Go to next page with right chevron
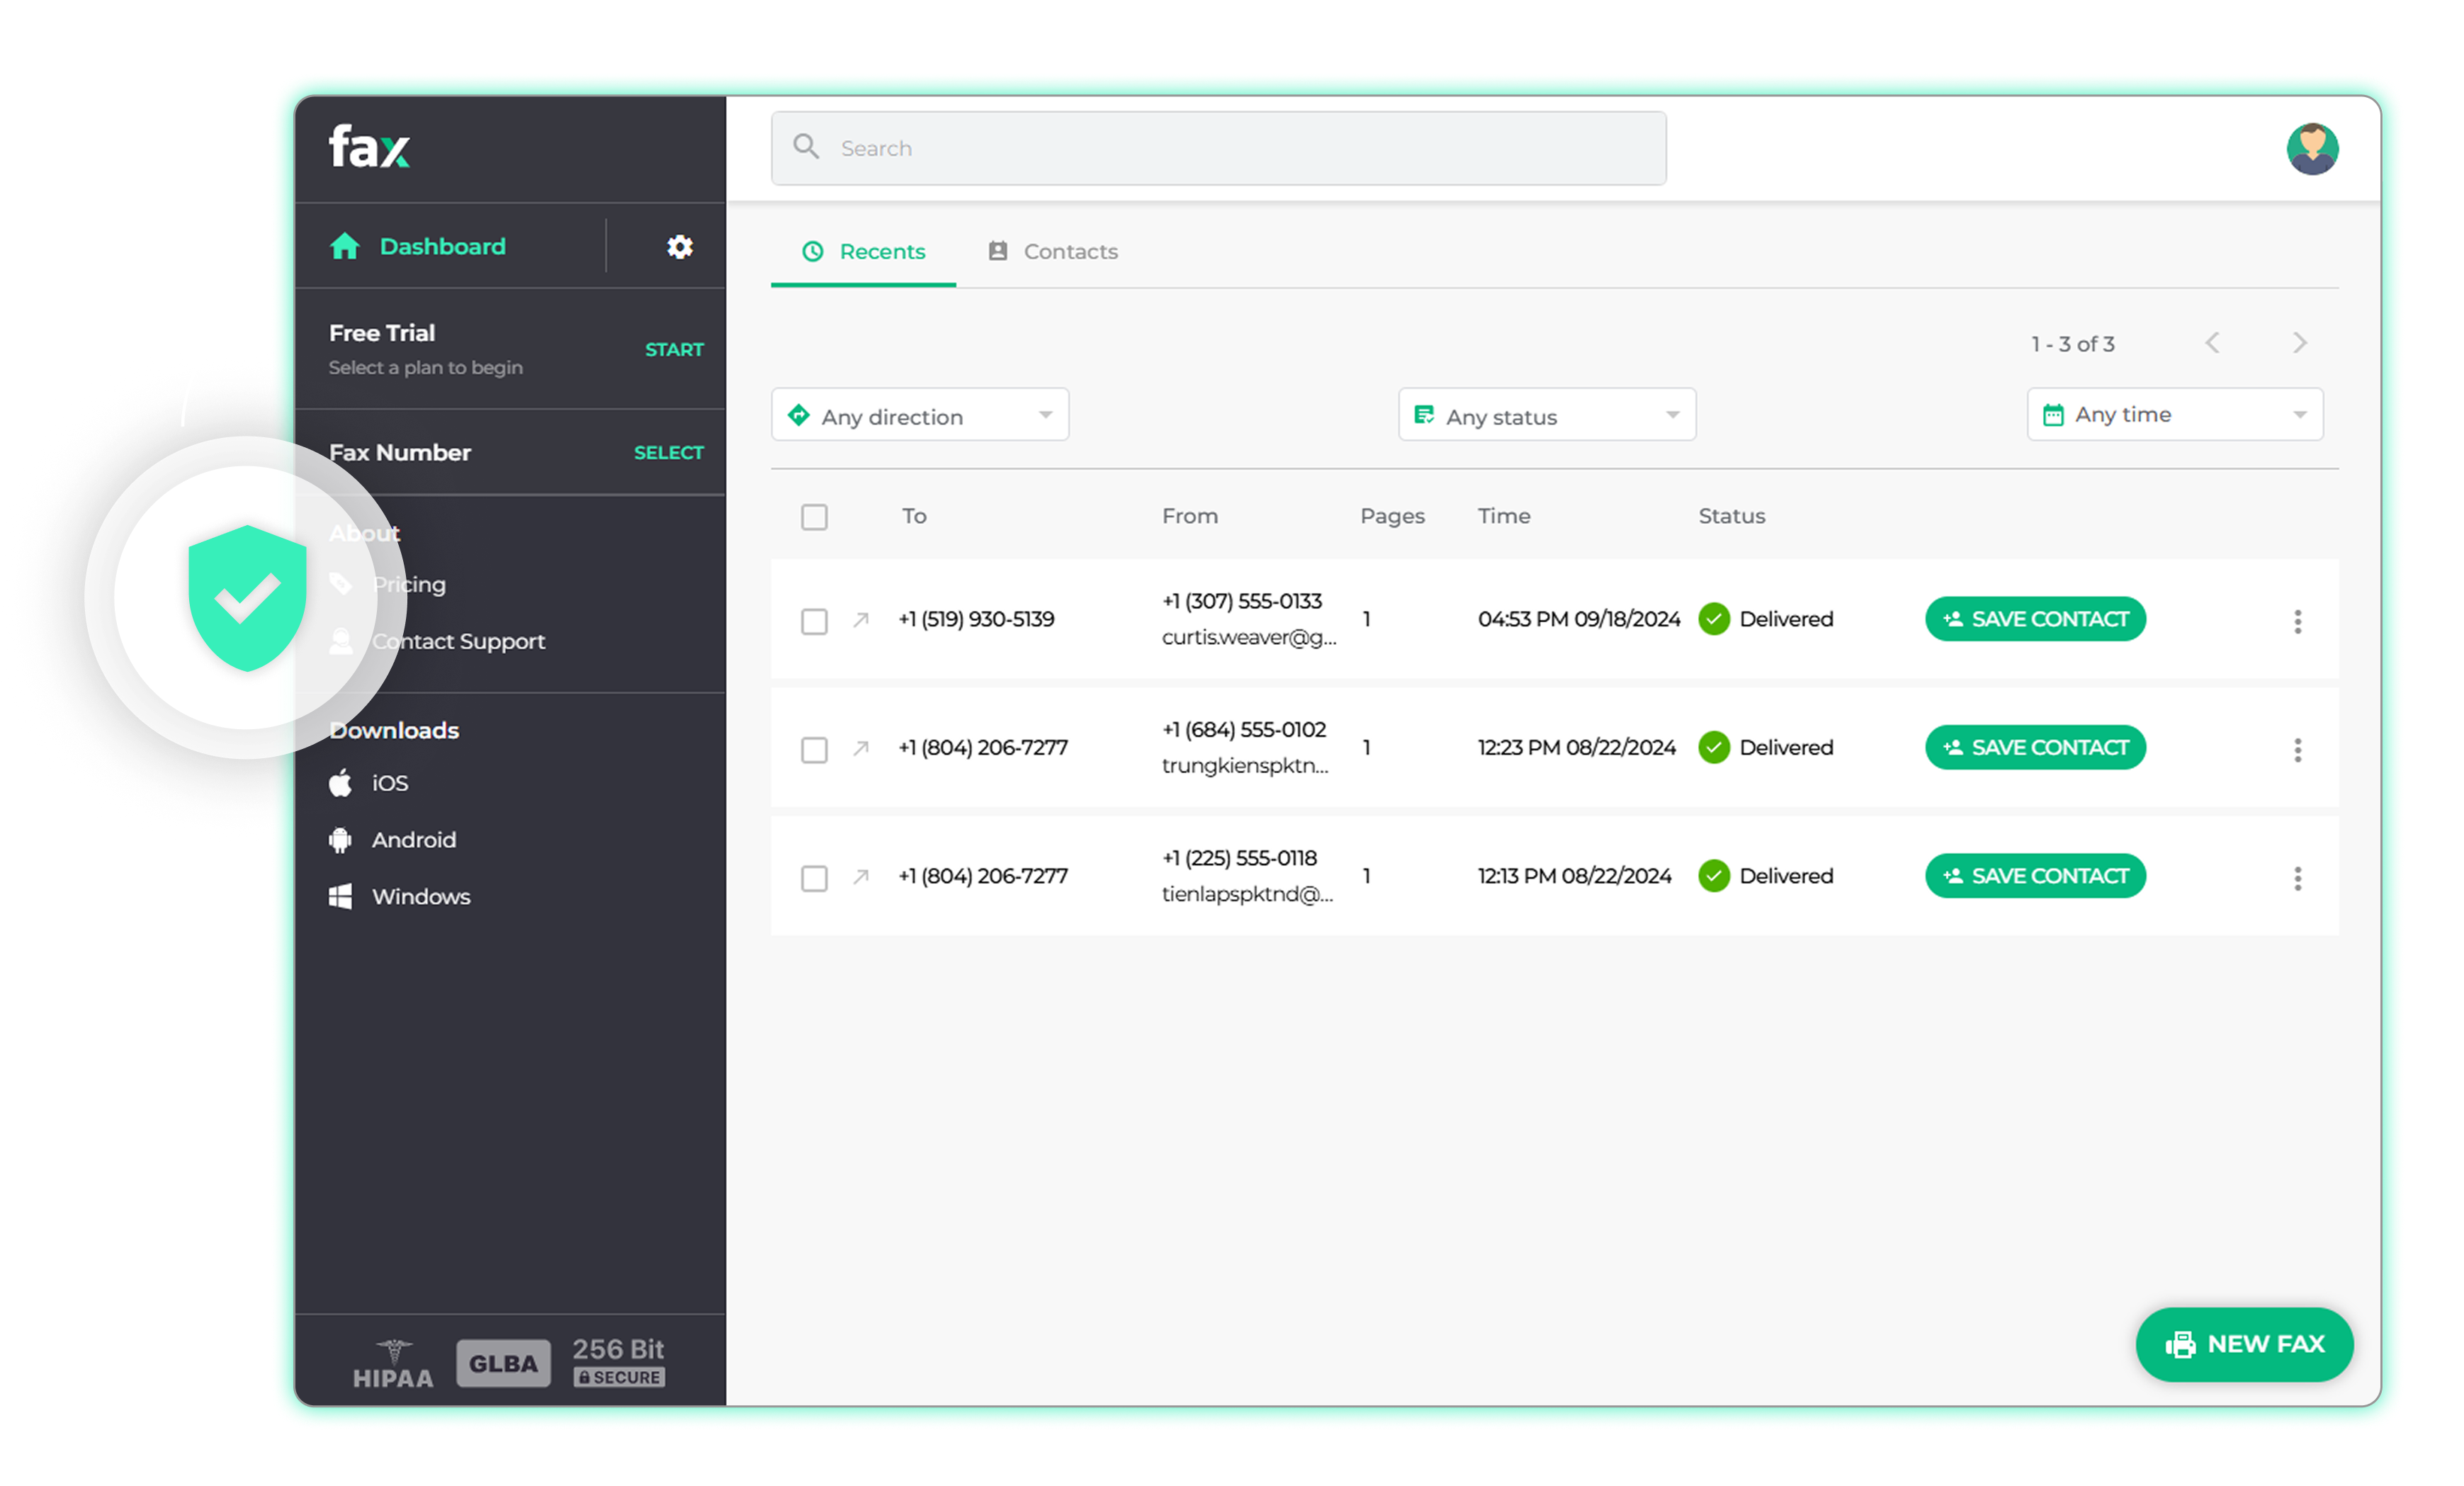The height and width of the screenshot is (1486, 2464). coord(2299,343)
